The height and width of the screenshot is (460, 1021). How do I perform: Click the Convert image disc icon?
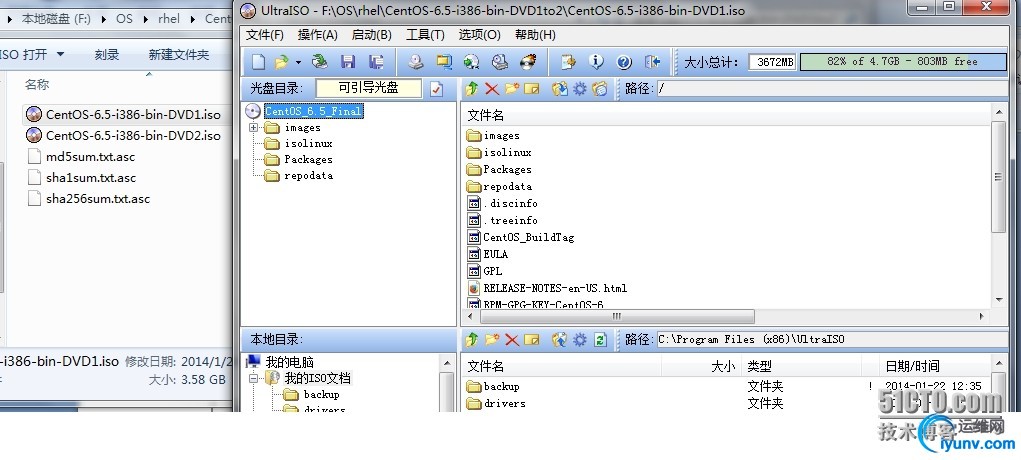click(x=471, y=62)
